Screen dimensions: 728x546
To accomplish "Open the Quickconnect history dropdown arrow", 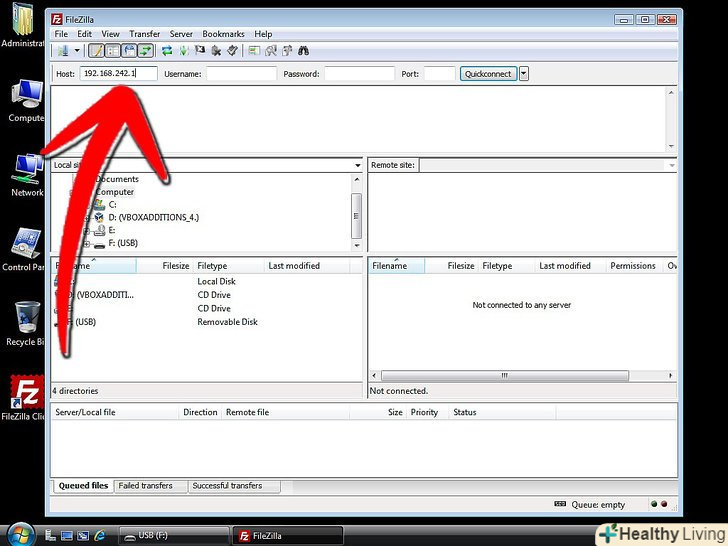I will 524,73.
